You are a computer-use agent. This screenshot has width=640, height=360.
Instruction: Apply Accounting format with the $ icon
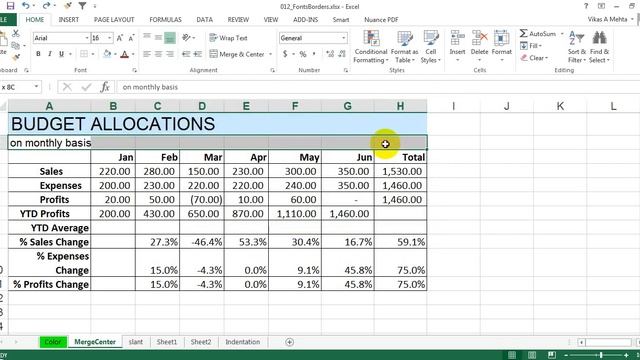[285, 54]
